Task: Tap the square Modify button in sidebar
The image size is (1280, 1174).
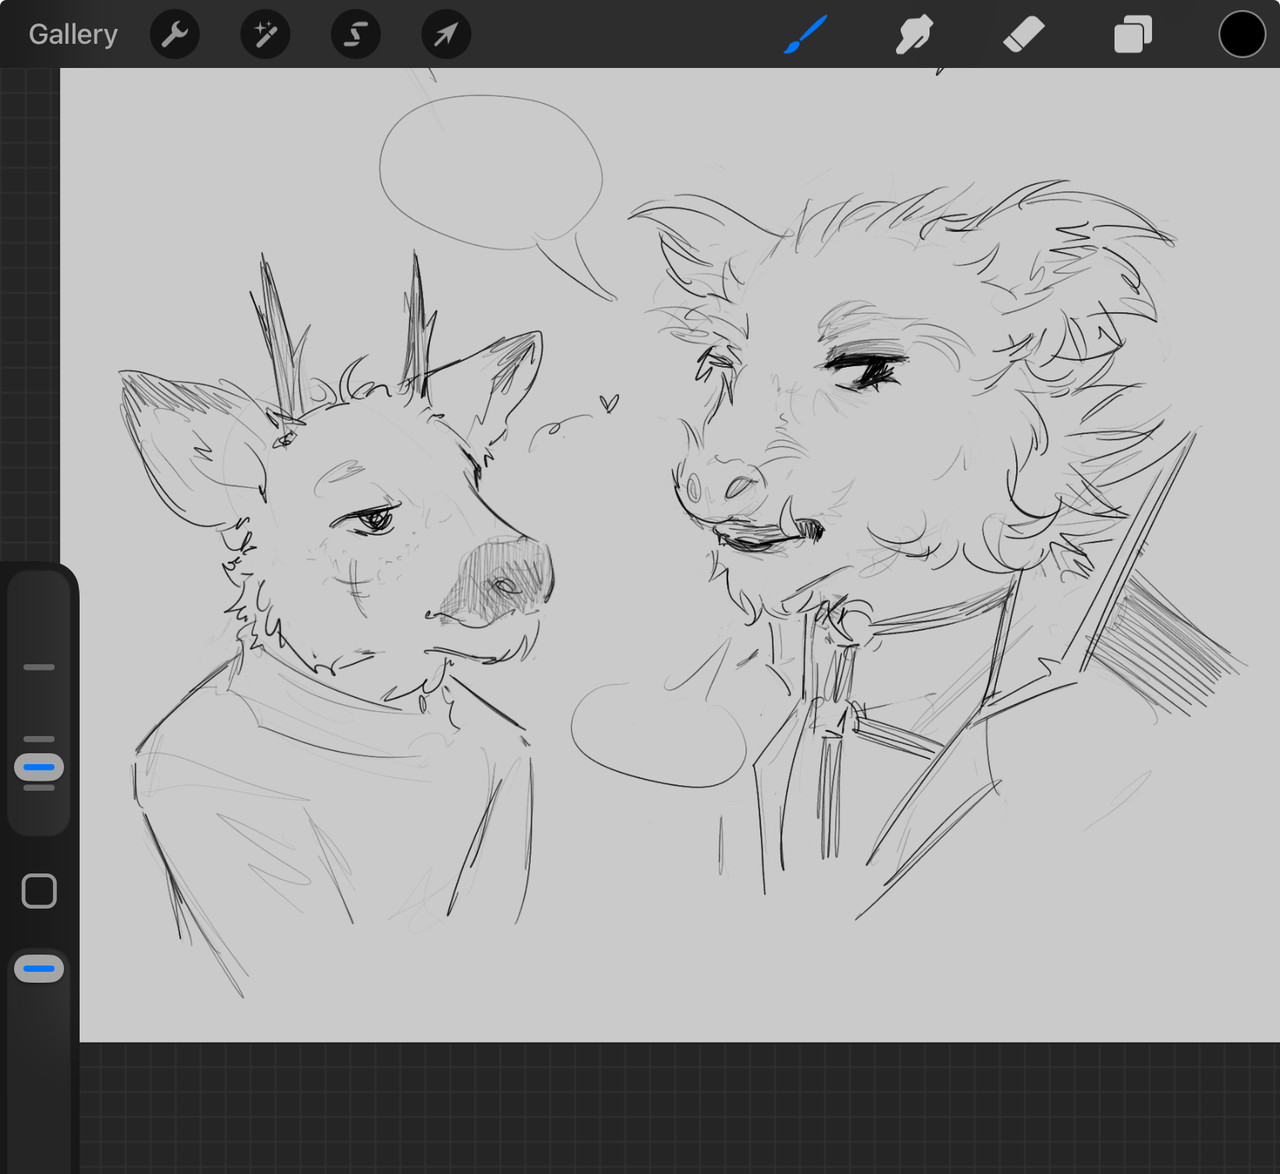Action: [39, 891]
